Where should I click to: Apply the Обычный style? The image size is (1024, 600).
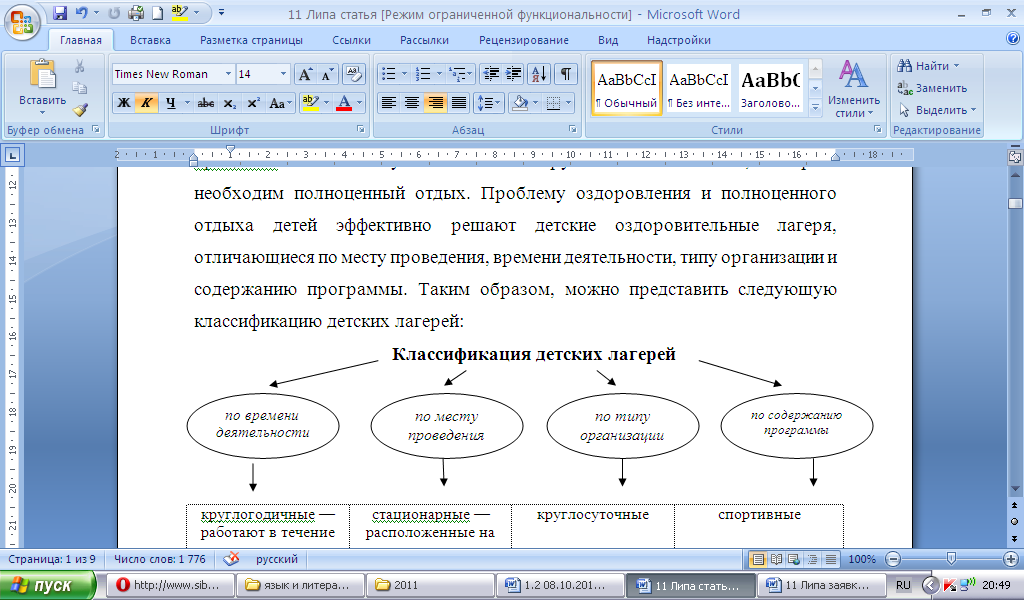(x=626, y=89)
